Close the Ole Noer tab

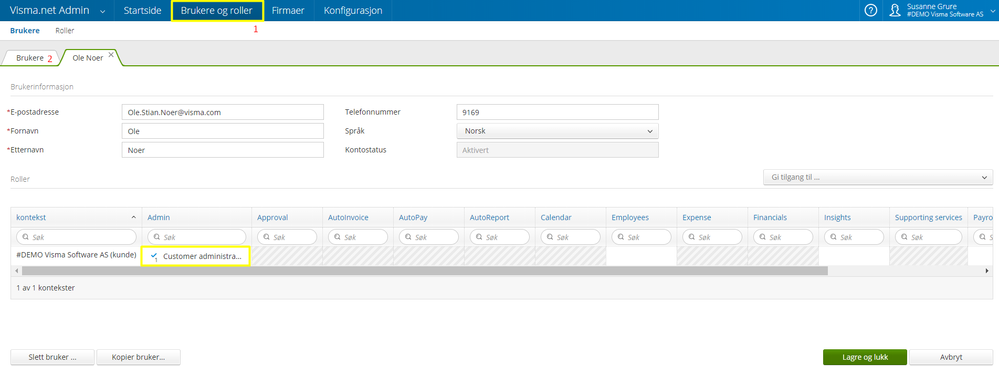111,55
